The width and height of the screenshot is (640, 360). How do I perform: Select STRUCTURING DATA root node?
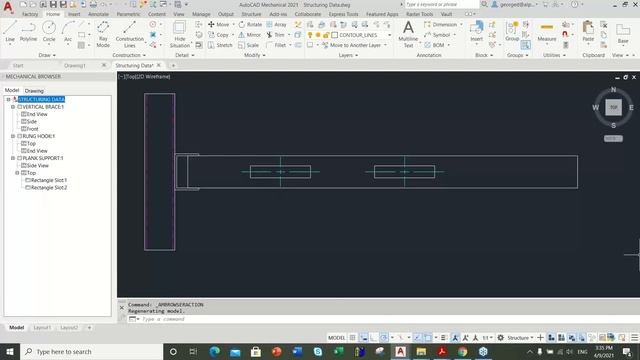click(x=41, y=100)
